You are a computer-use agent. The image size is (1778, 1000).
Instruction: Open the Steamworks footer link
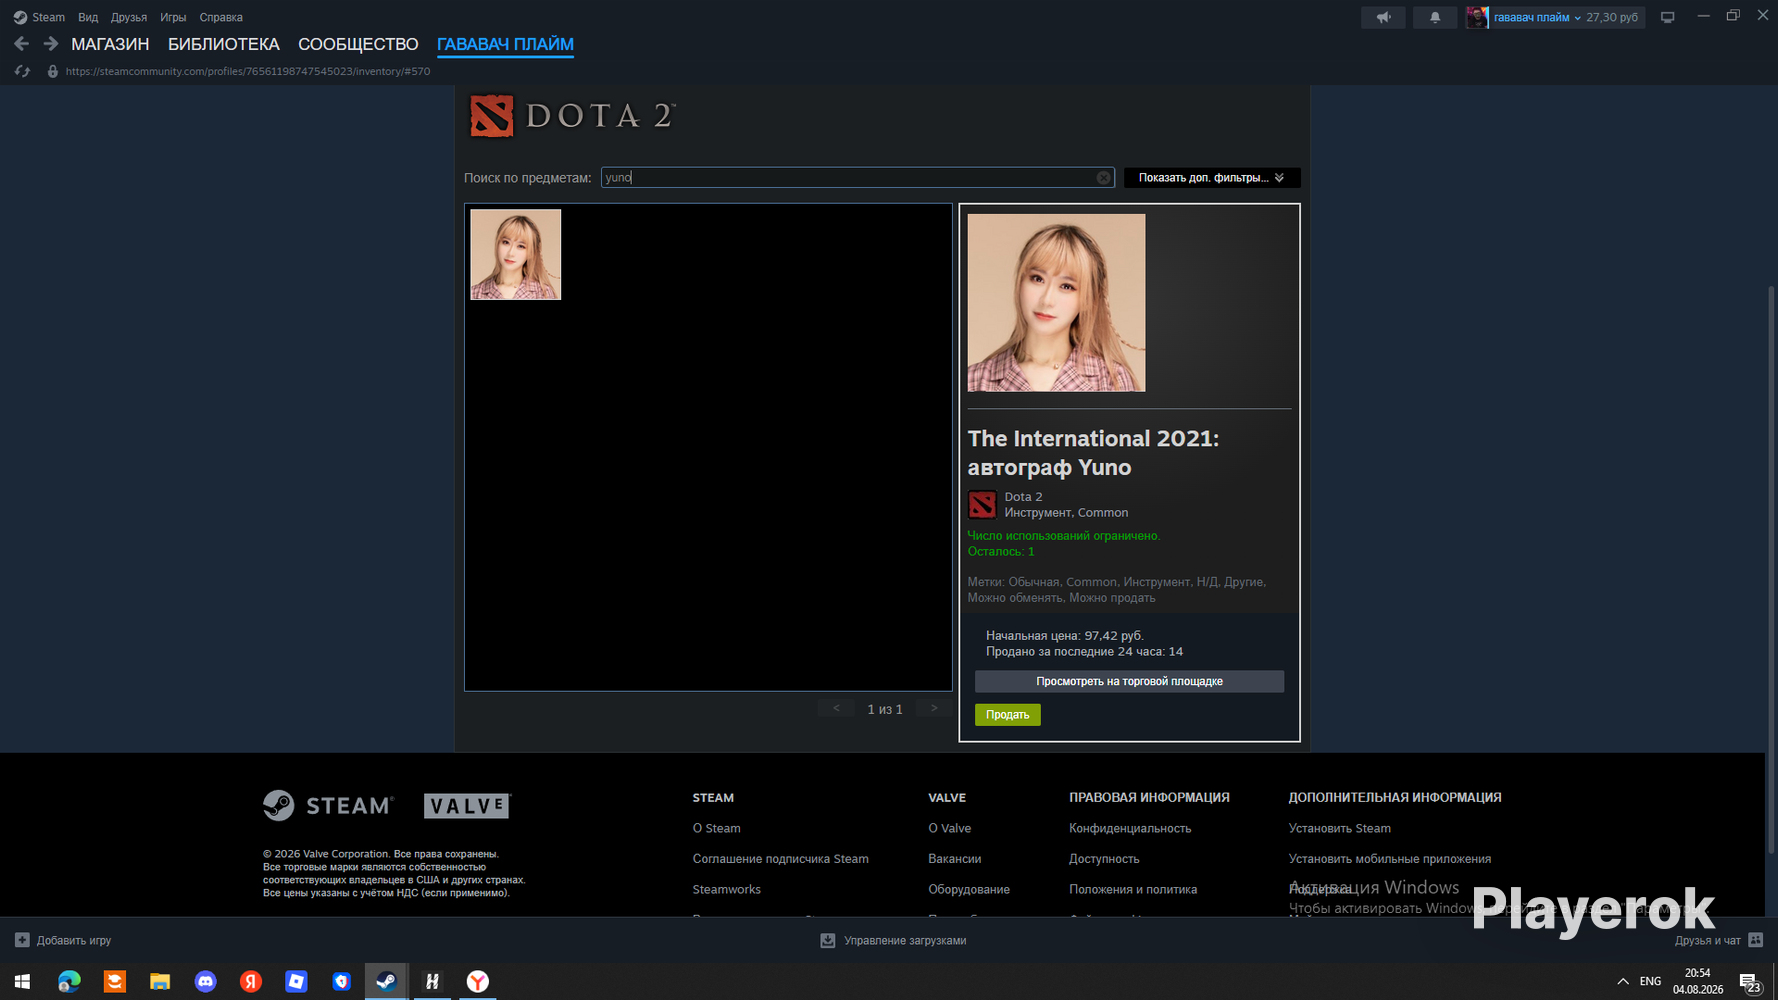727,889
